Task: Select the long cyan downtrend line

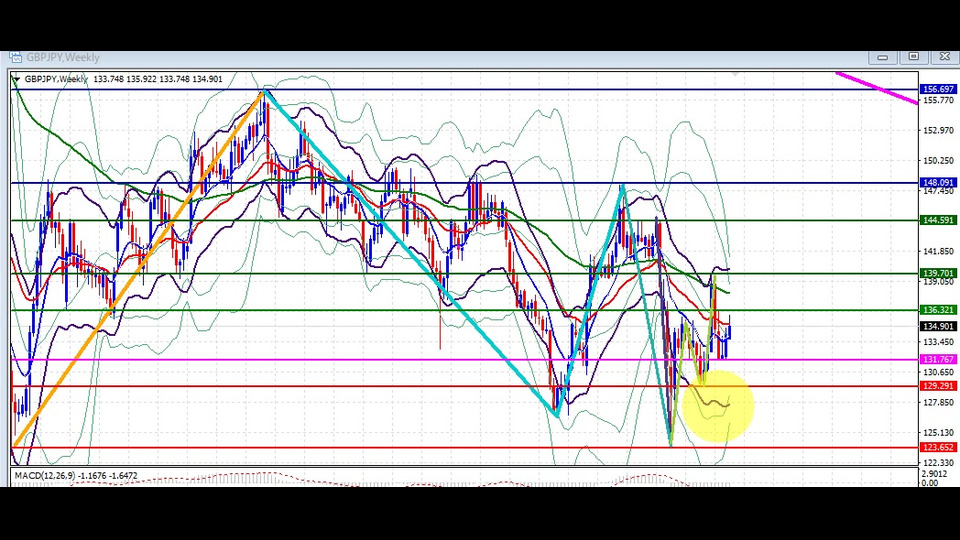Action: coord(410,253)
